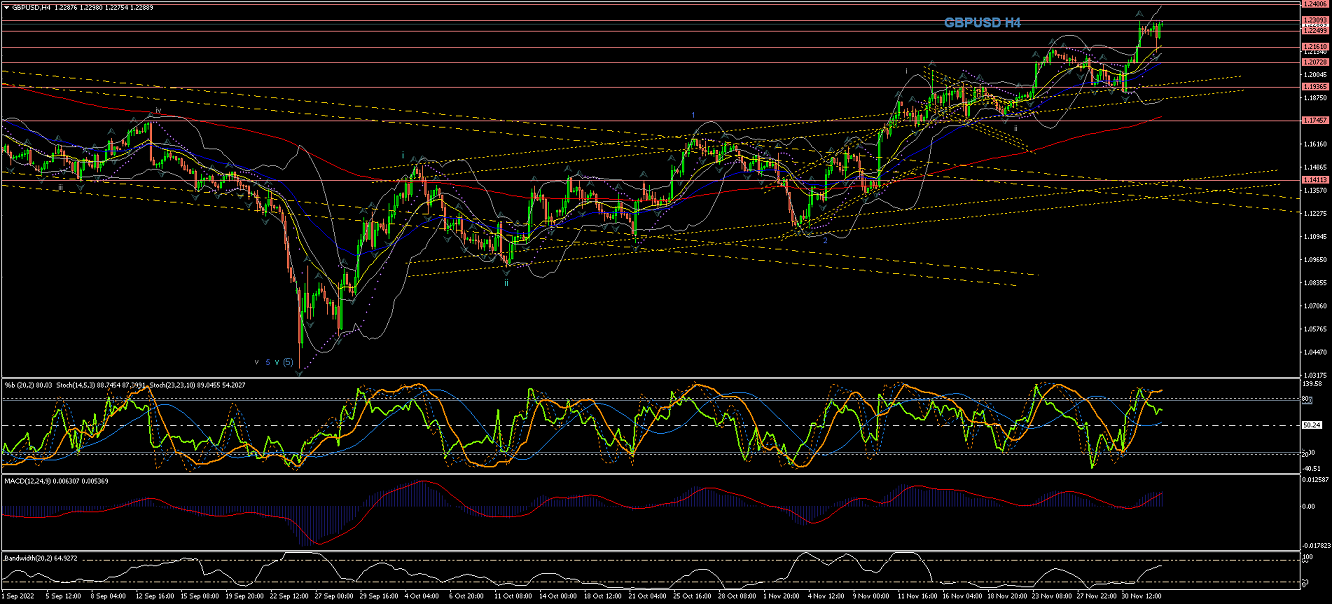Click the 1.16160 price scale value
The image size is (1332, 604).
(x=1315, y=144)
